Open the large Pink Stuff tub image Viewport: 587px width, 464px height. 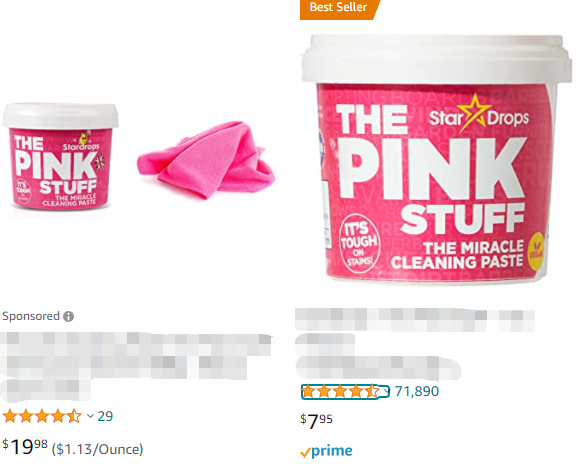(437, 160)
